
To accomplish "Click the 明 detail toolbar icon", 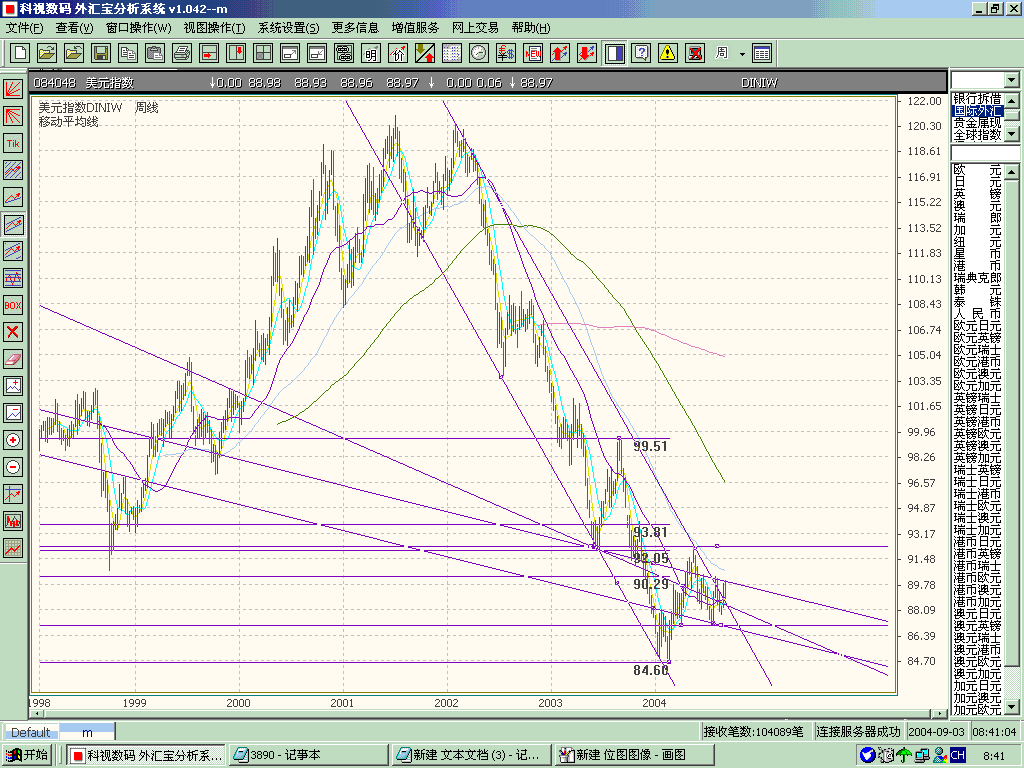I will [x=371, y=53].
